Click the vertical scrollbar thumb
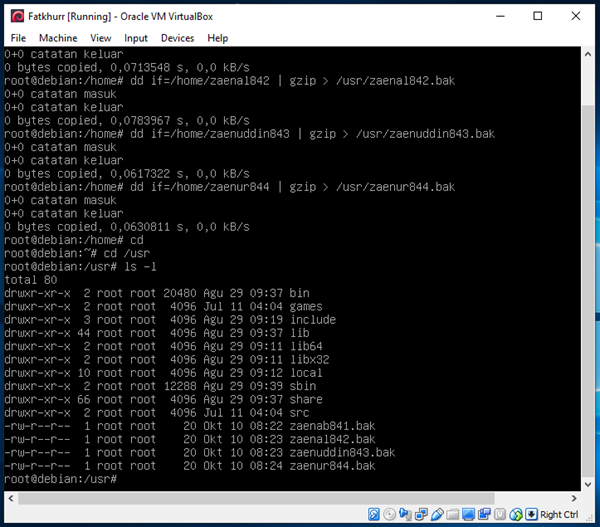600x527 pixels. [588, 290]
